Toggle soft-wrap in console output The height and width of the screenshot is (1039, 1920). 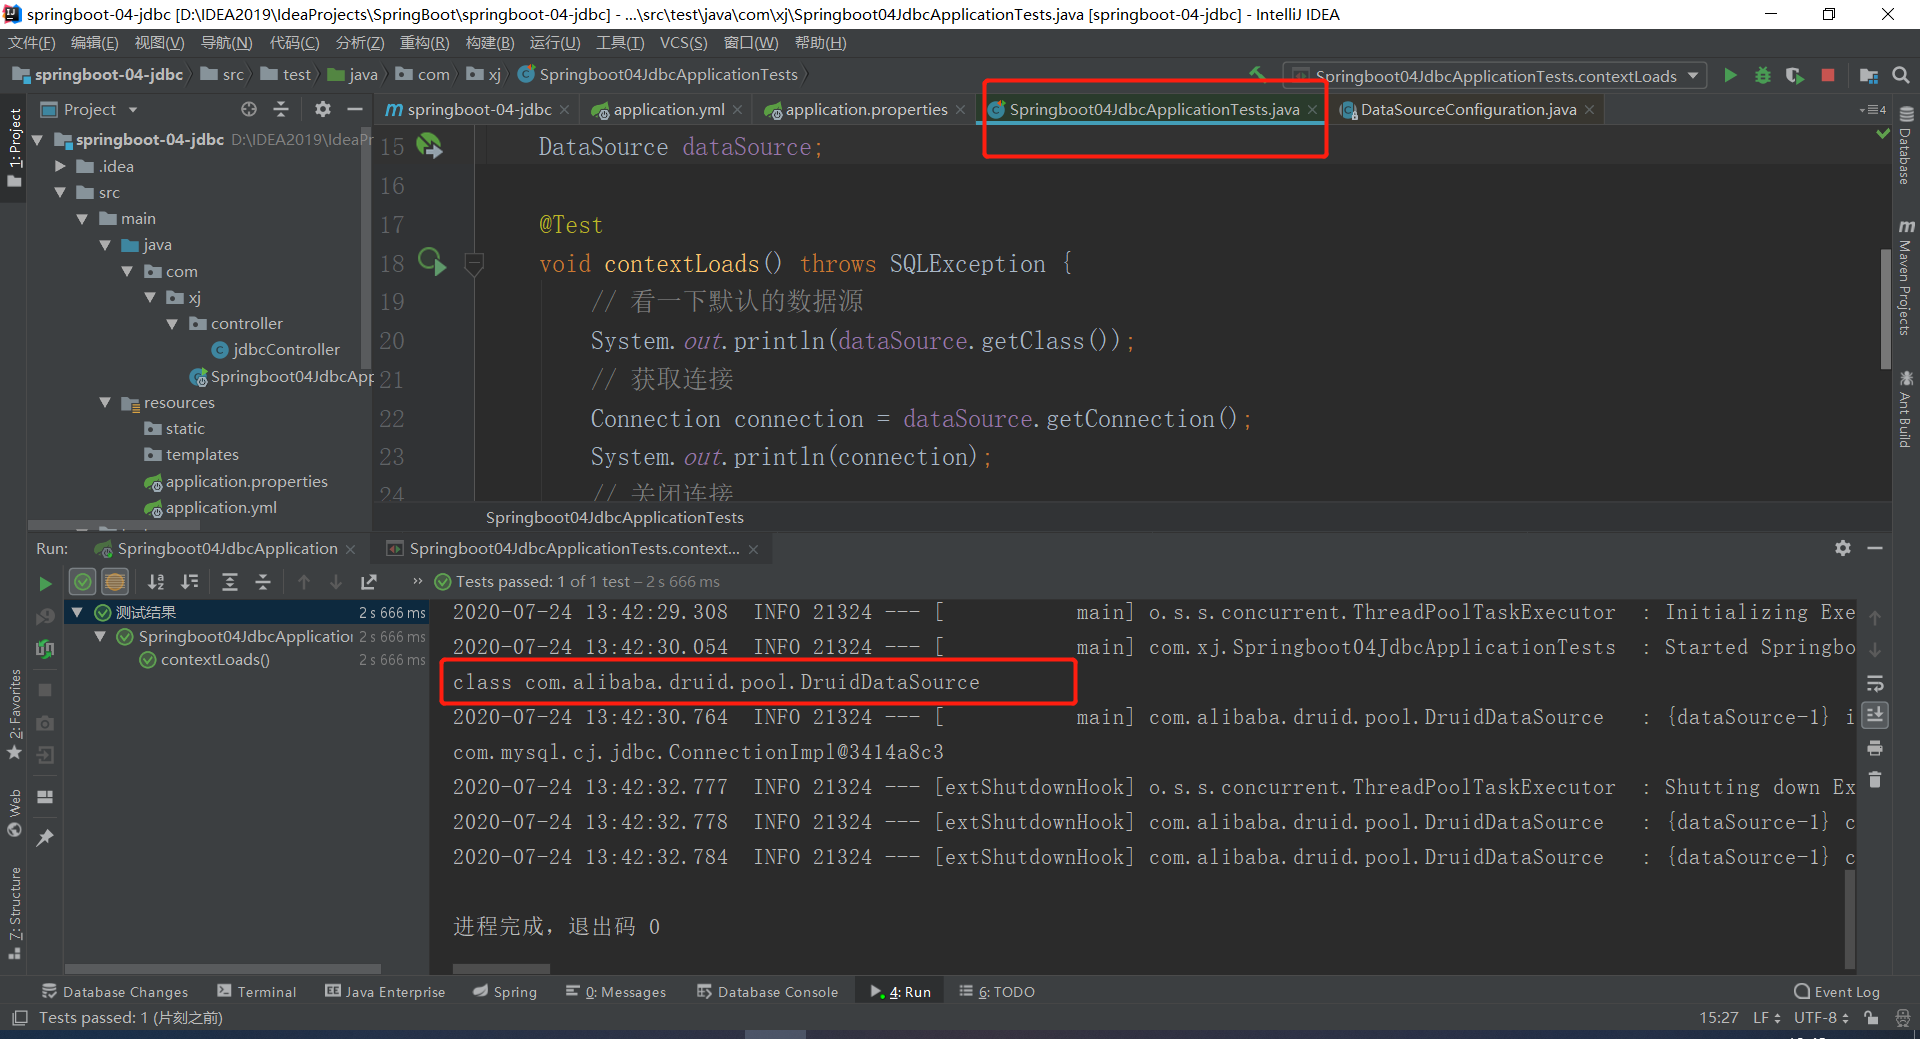(1875, 684)
